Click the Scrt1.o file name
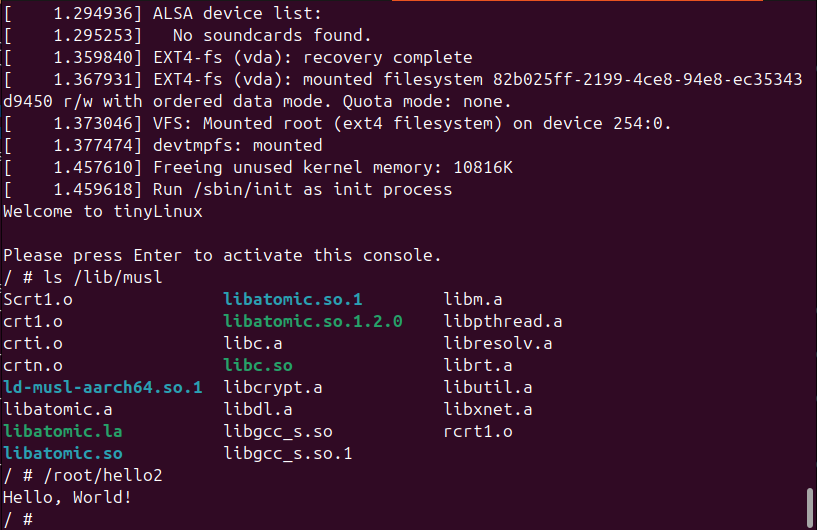The height and width of the screenshot is (530, 817). click(x=38, y=299)
